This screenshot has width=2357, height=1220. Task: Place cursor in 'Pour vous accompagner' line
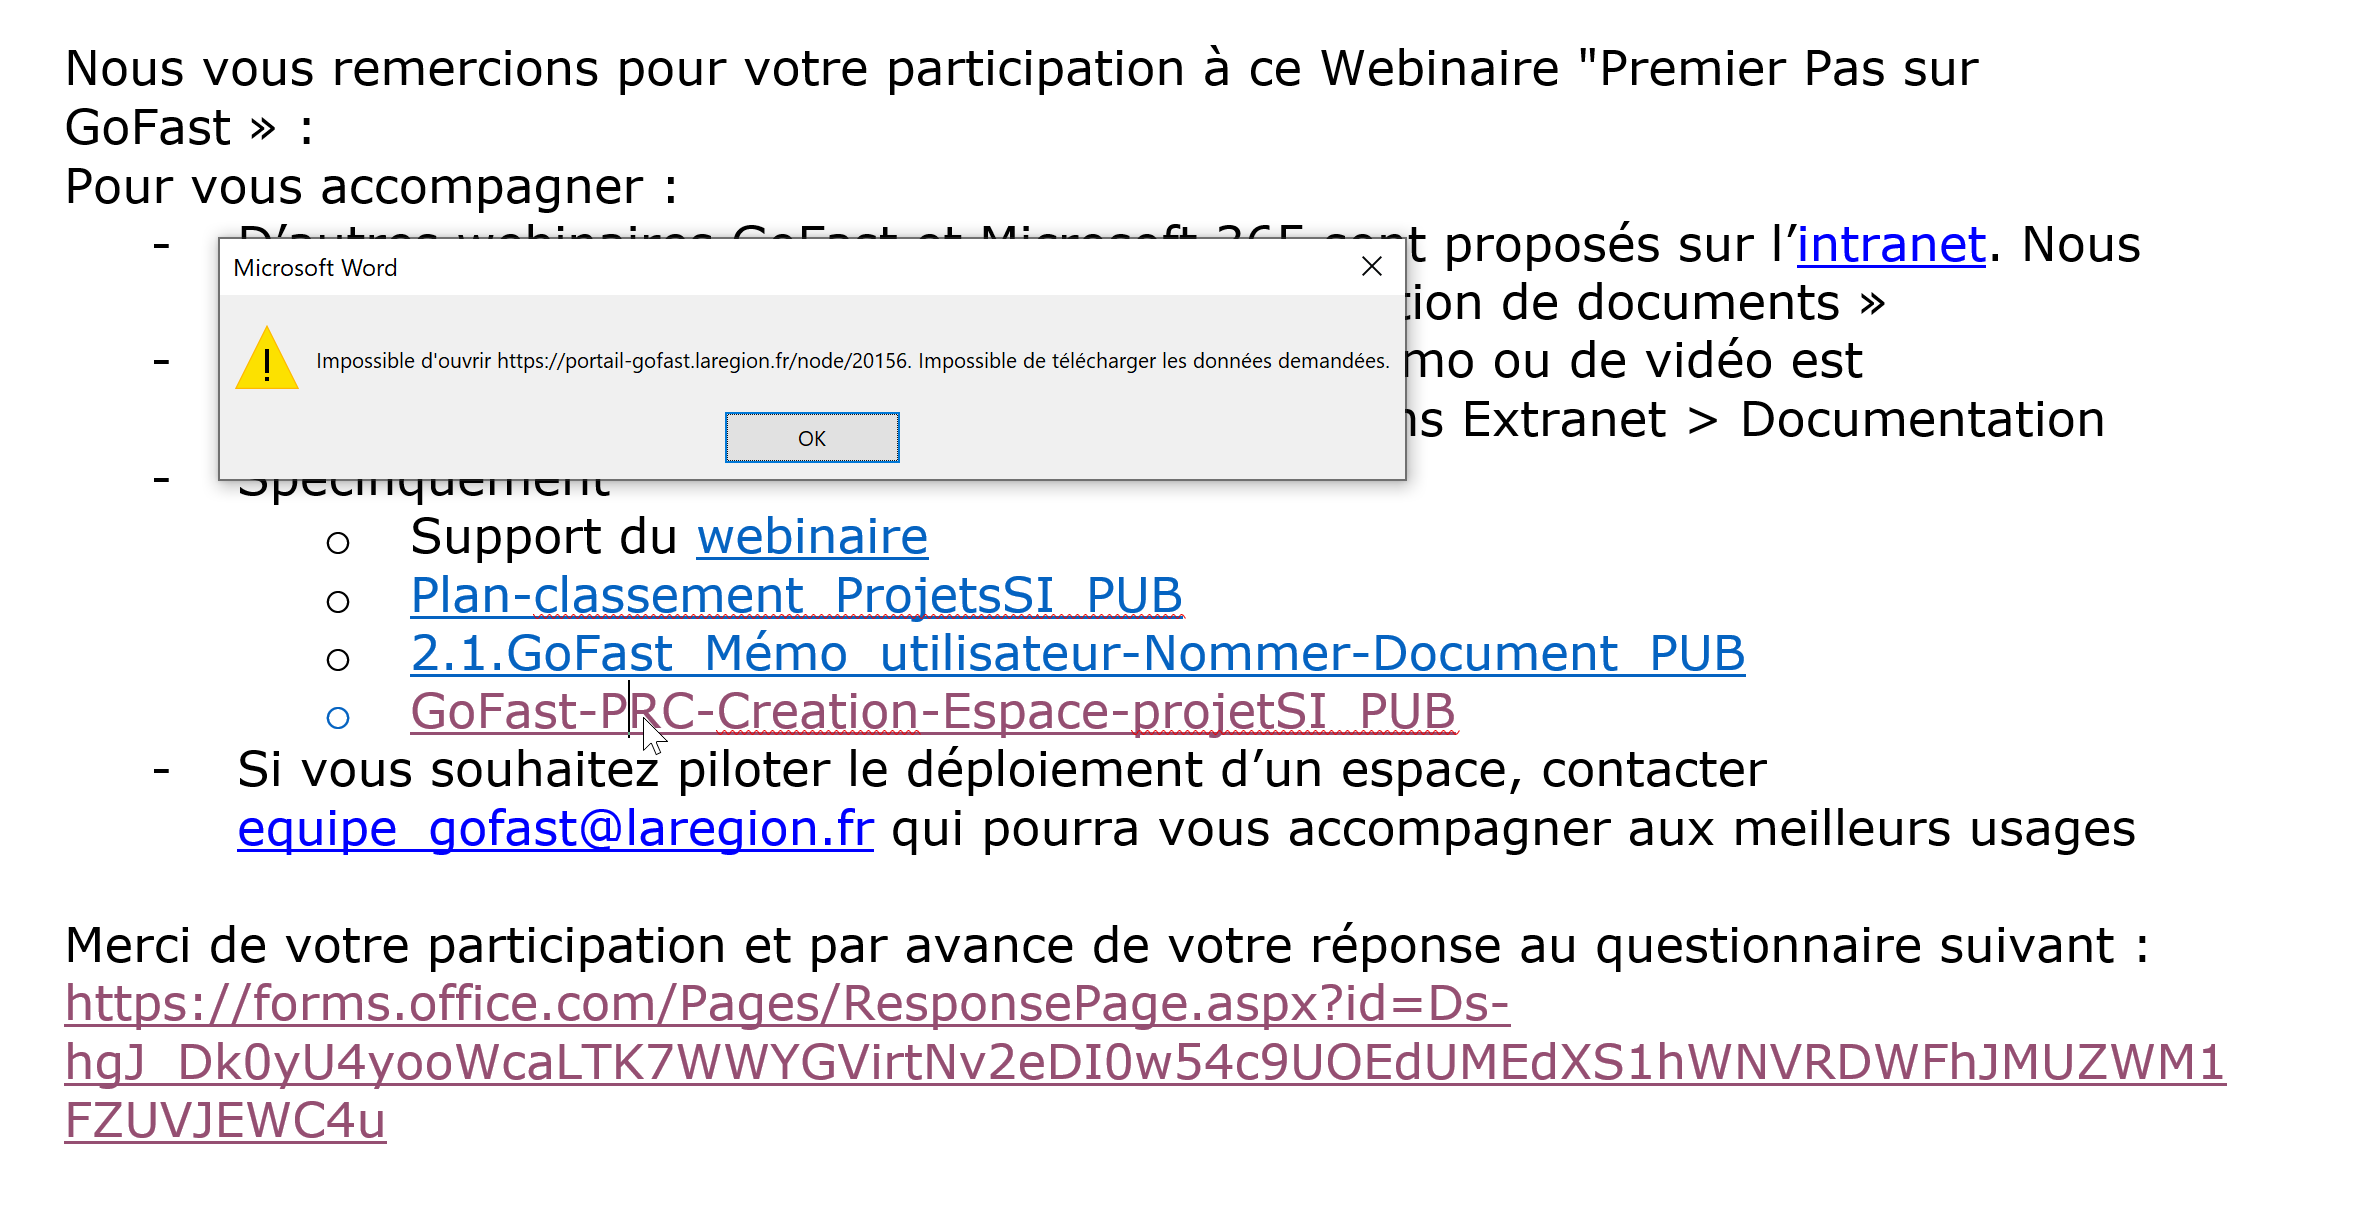(370, 187)
